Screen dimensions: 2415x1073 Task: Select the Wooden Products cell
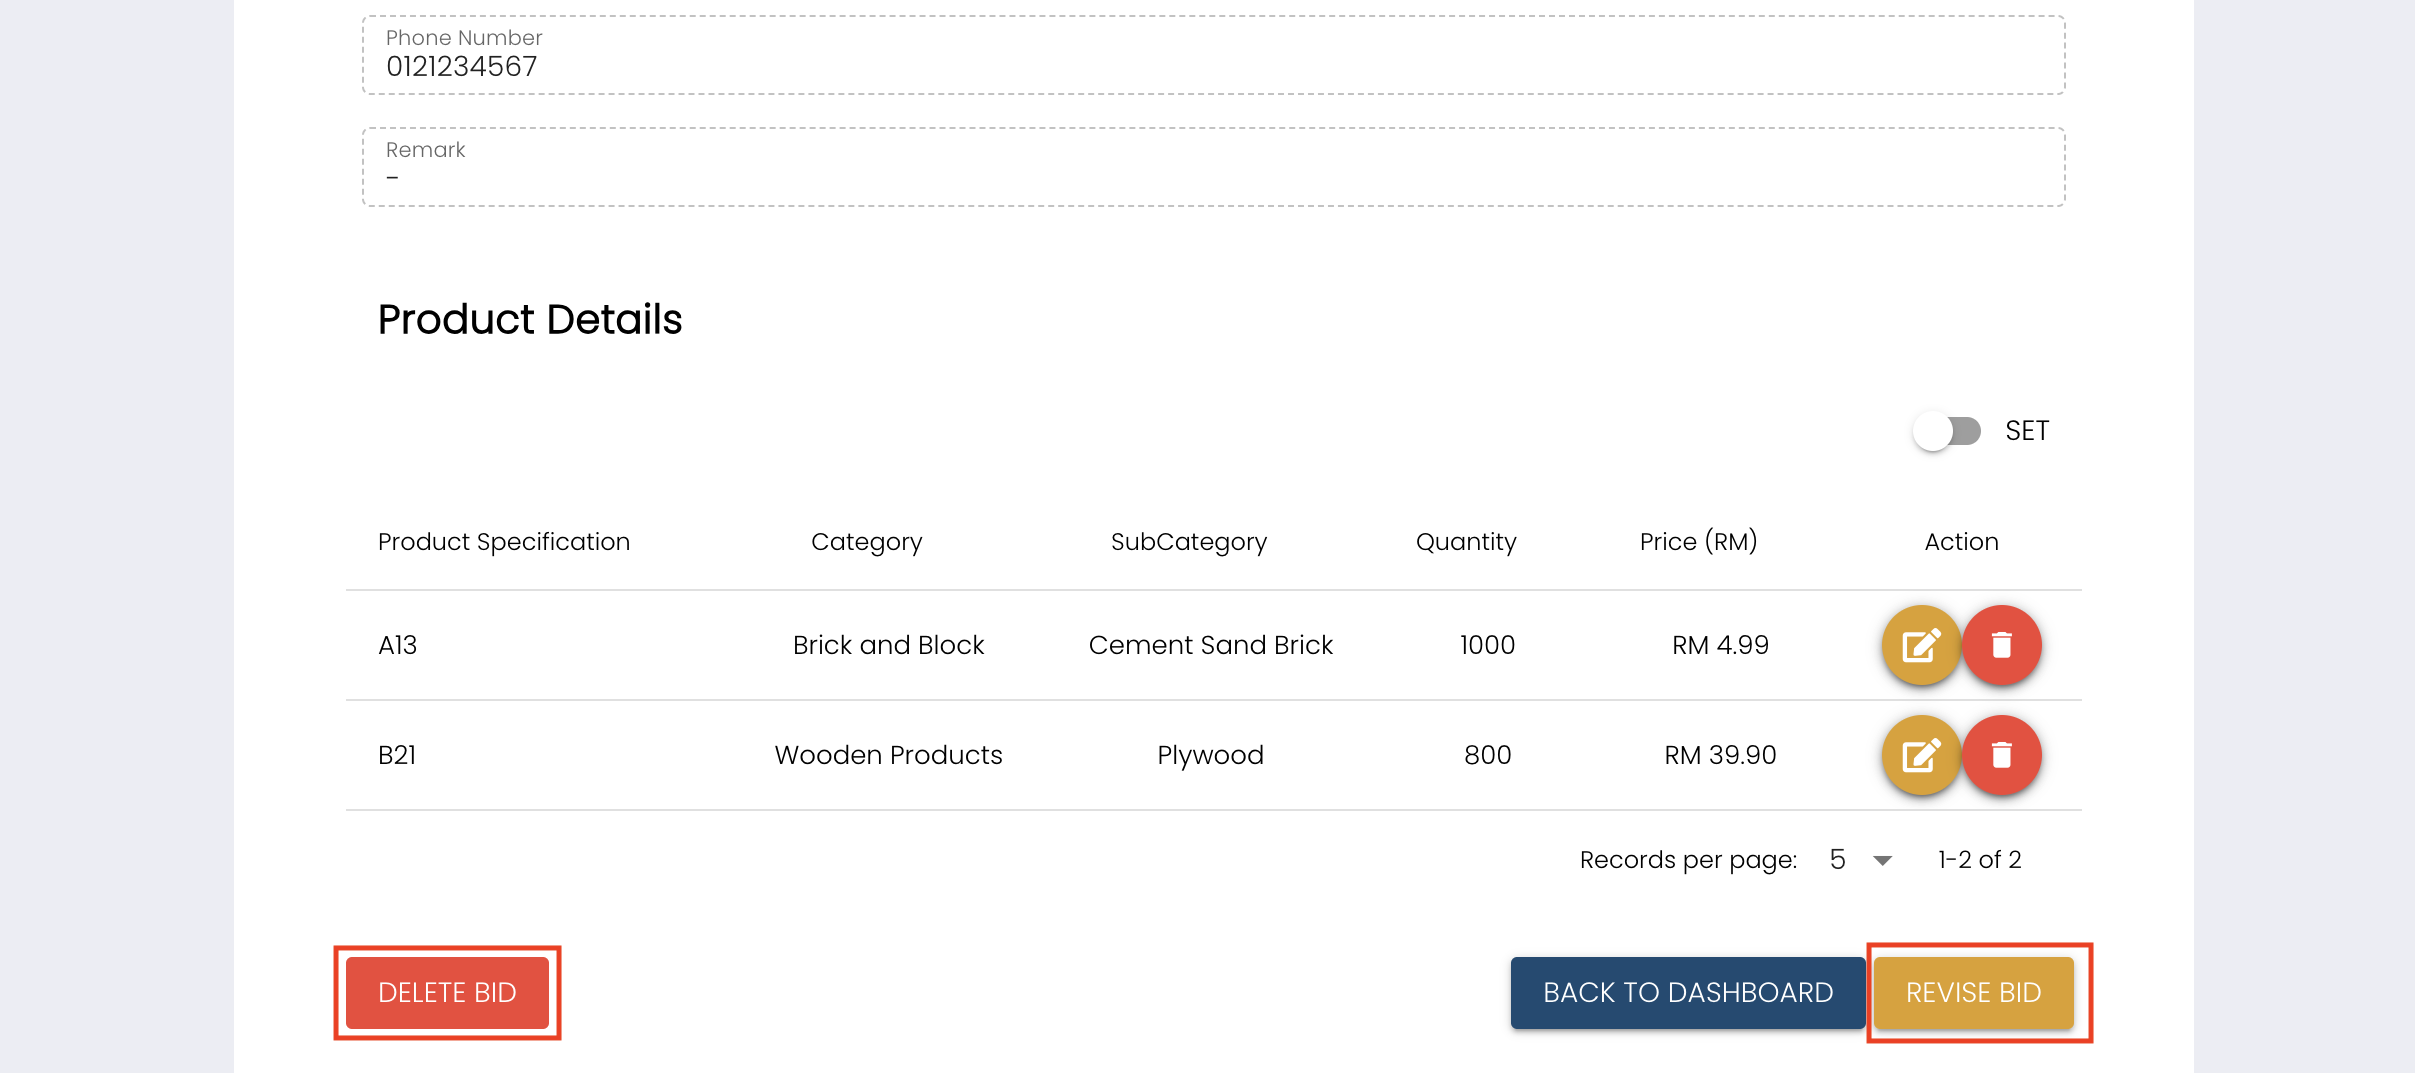pos(888,755)
